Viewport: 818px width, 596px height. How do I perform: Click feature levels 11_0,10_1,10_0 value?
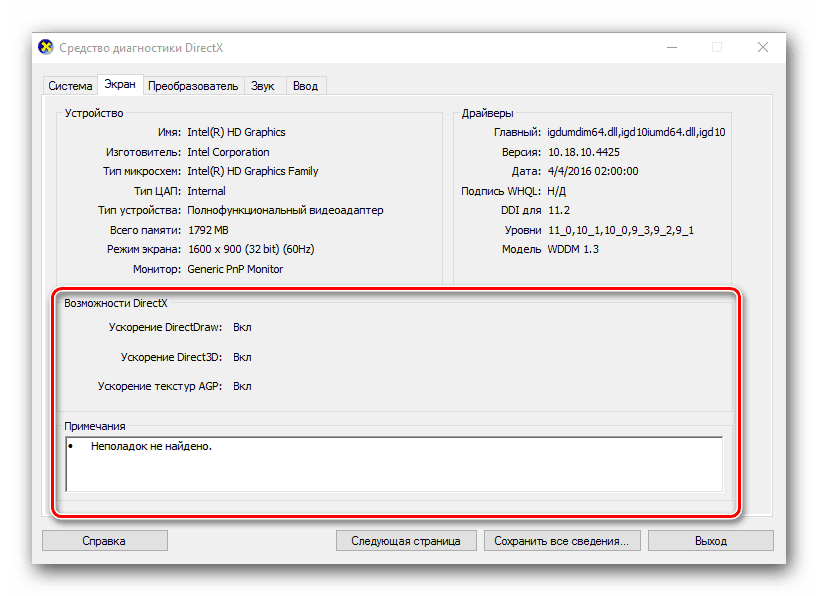click(x=621, y=230)
